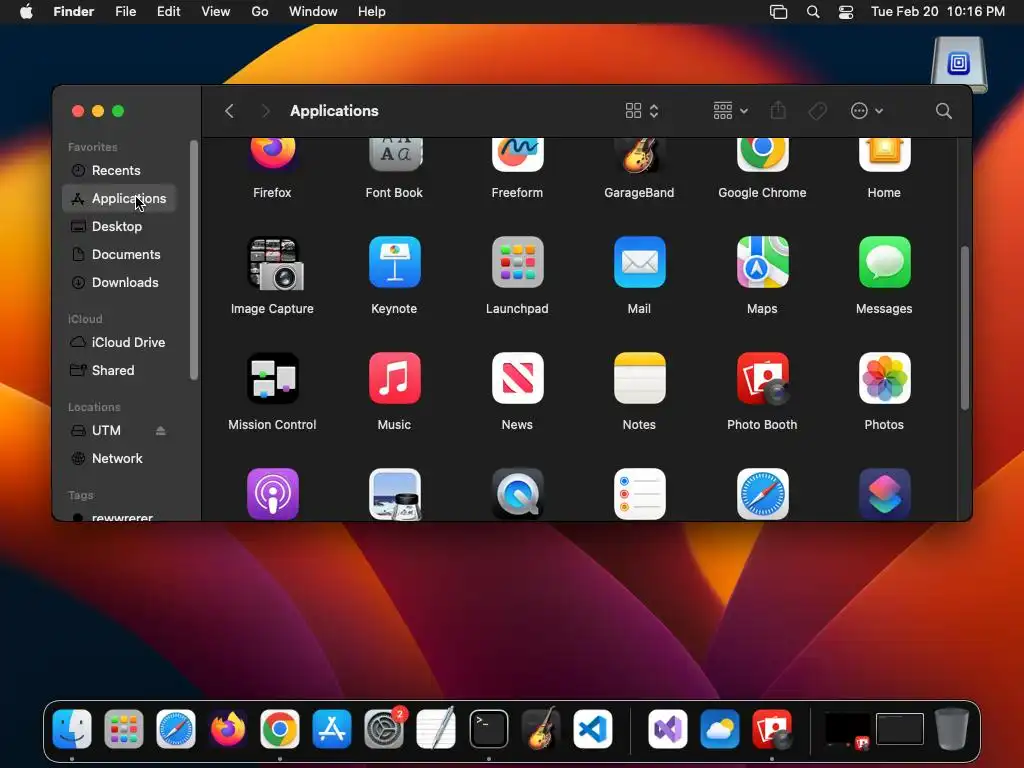Open iCloud Drive in the sidebar
1024x768 pixels.
coord(119,342)
